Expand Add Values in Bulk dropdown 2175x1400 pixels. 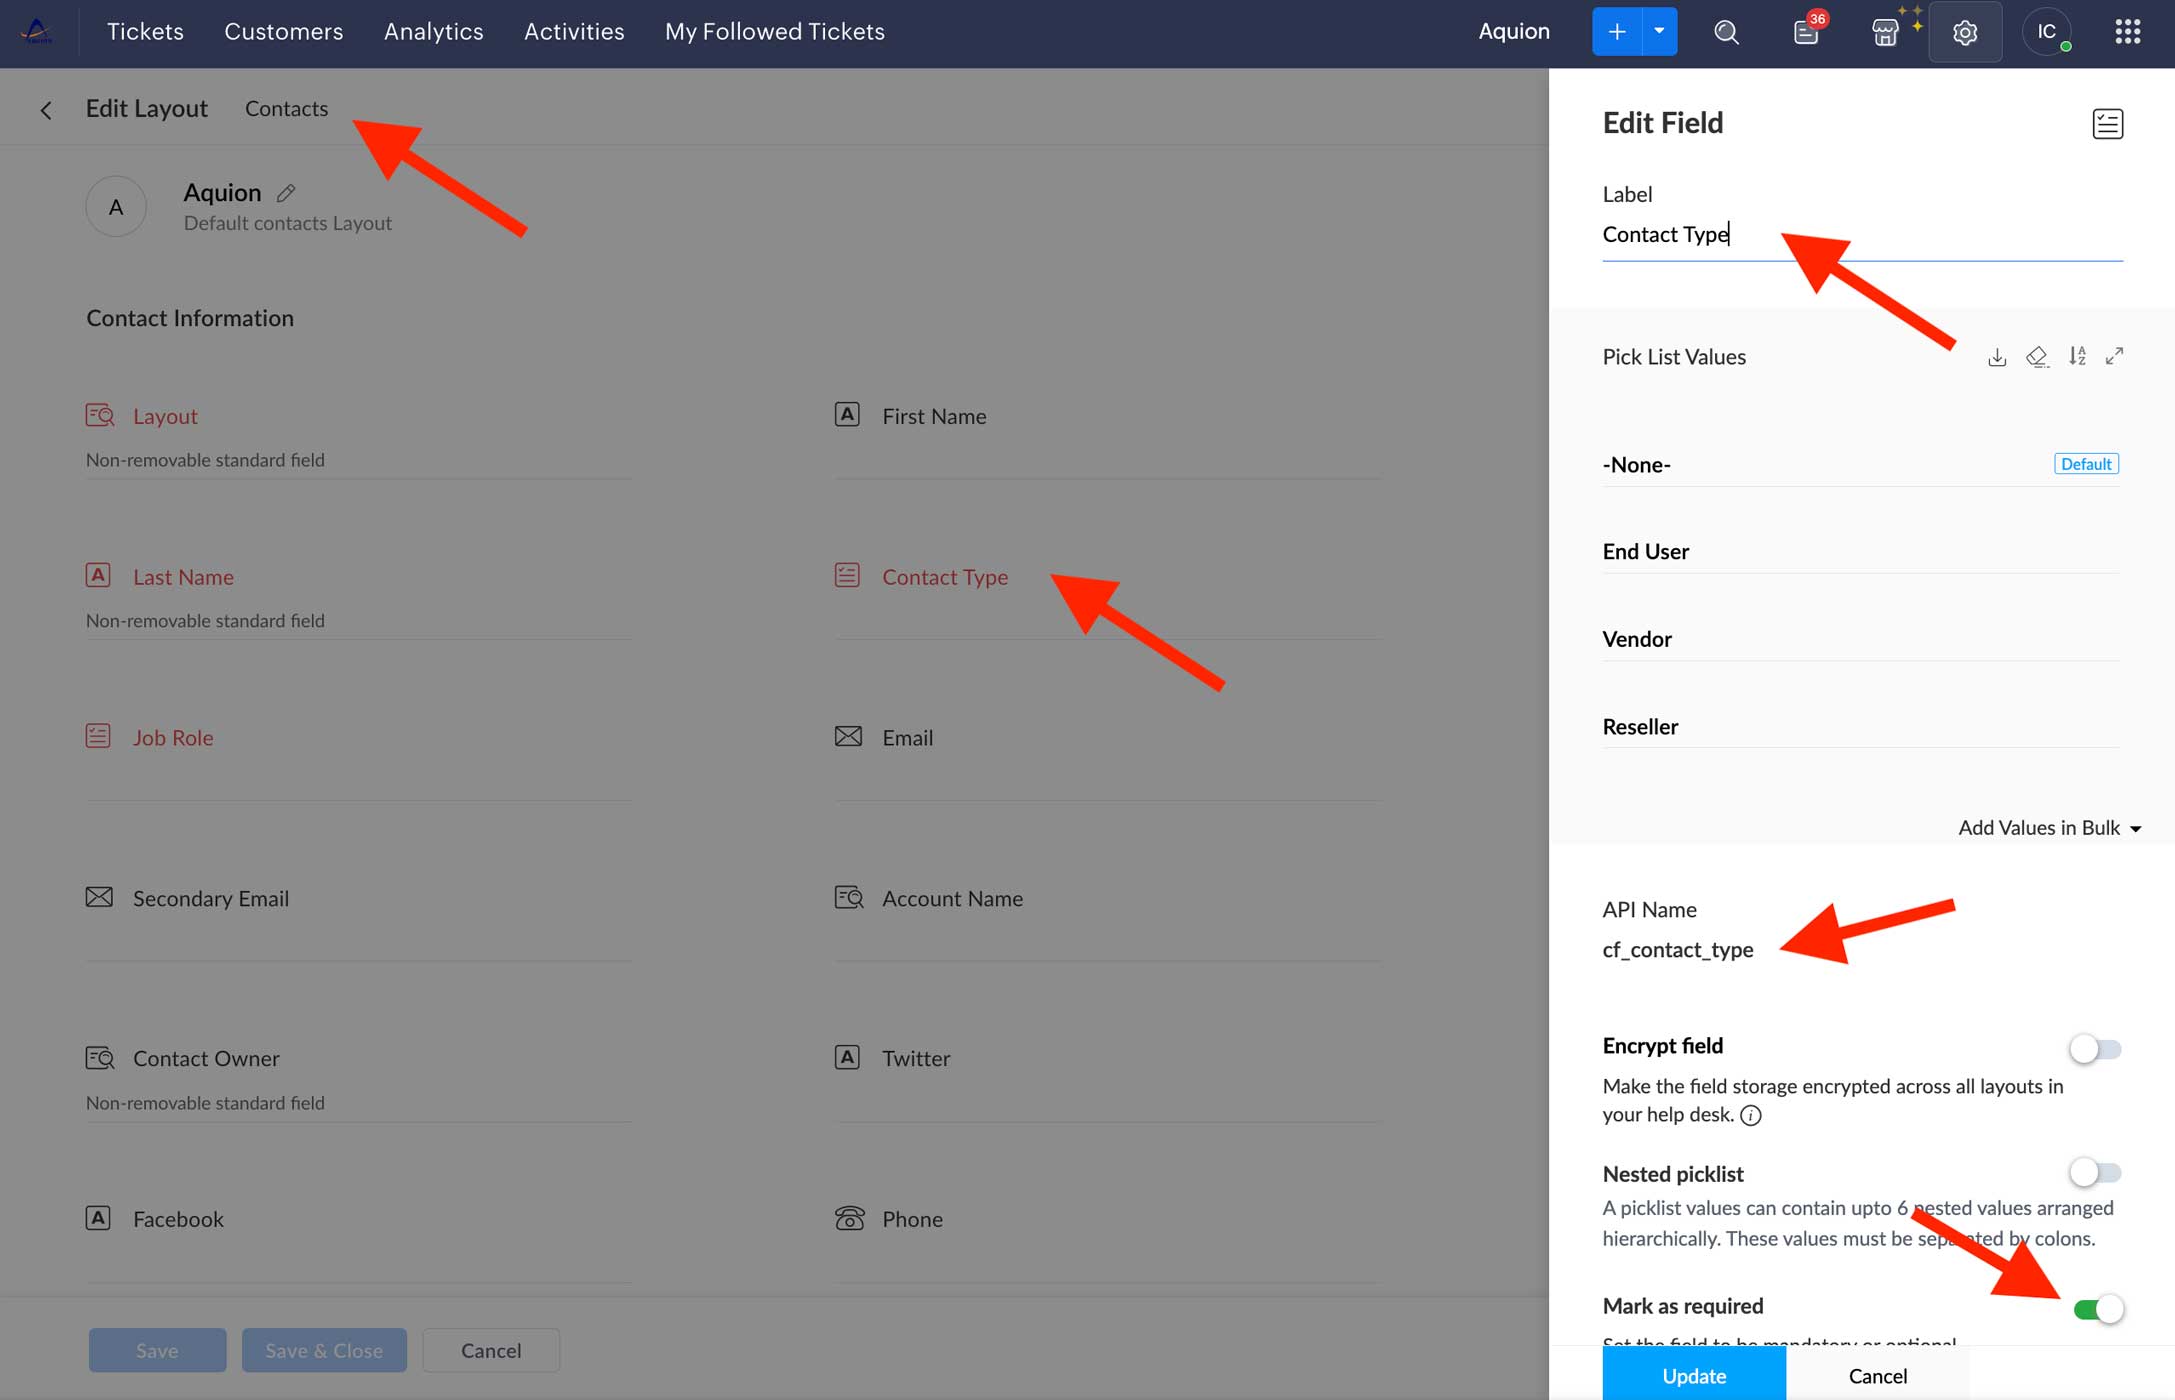(2049, 828)
